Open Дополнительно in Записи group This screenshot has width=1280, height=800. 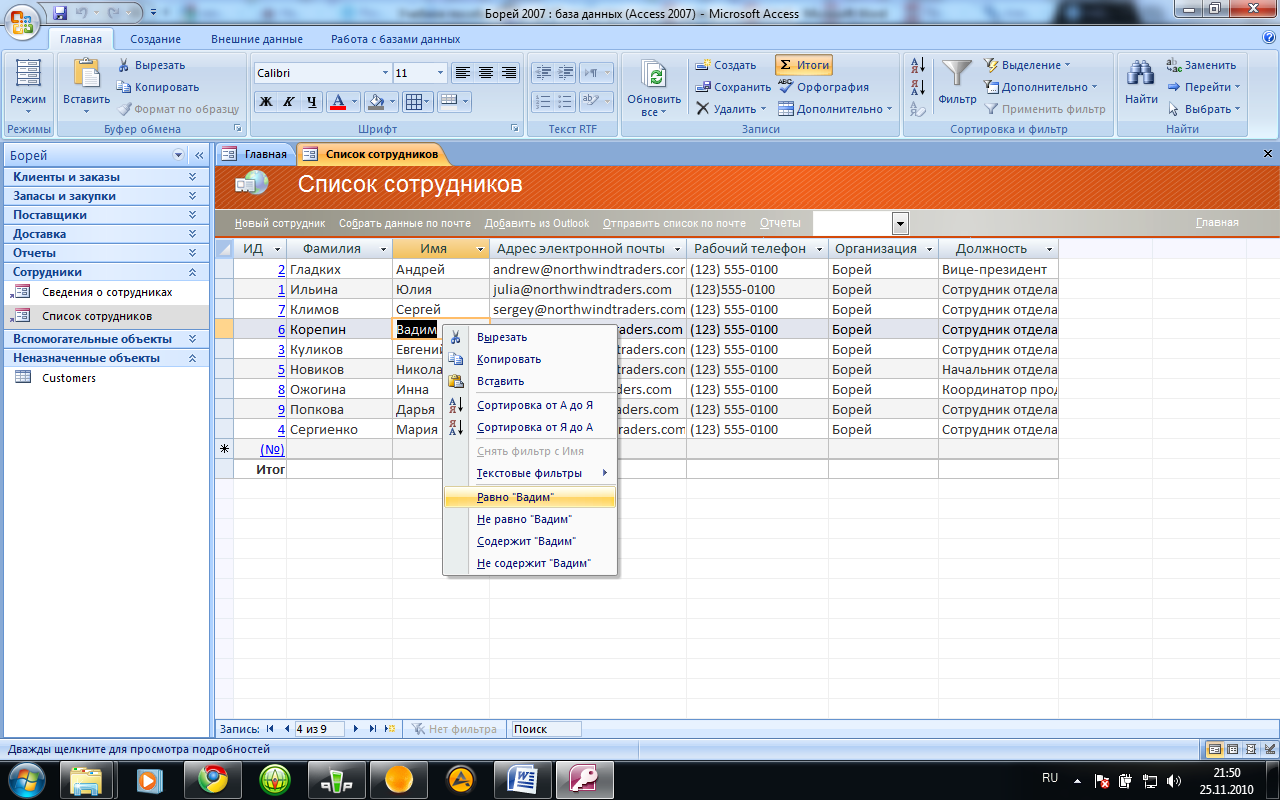(x=836, y=109)
